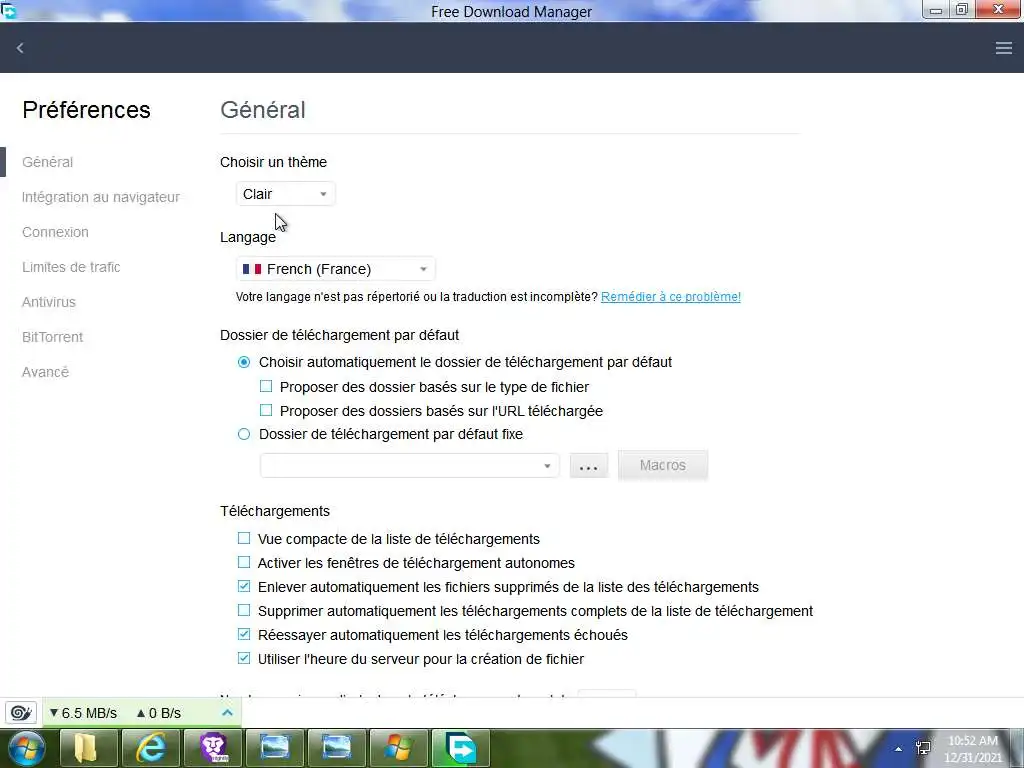Uncheck Réessayer automatiquement les téléchargements échoués

244,635
